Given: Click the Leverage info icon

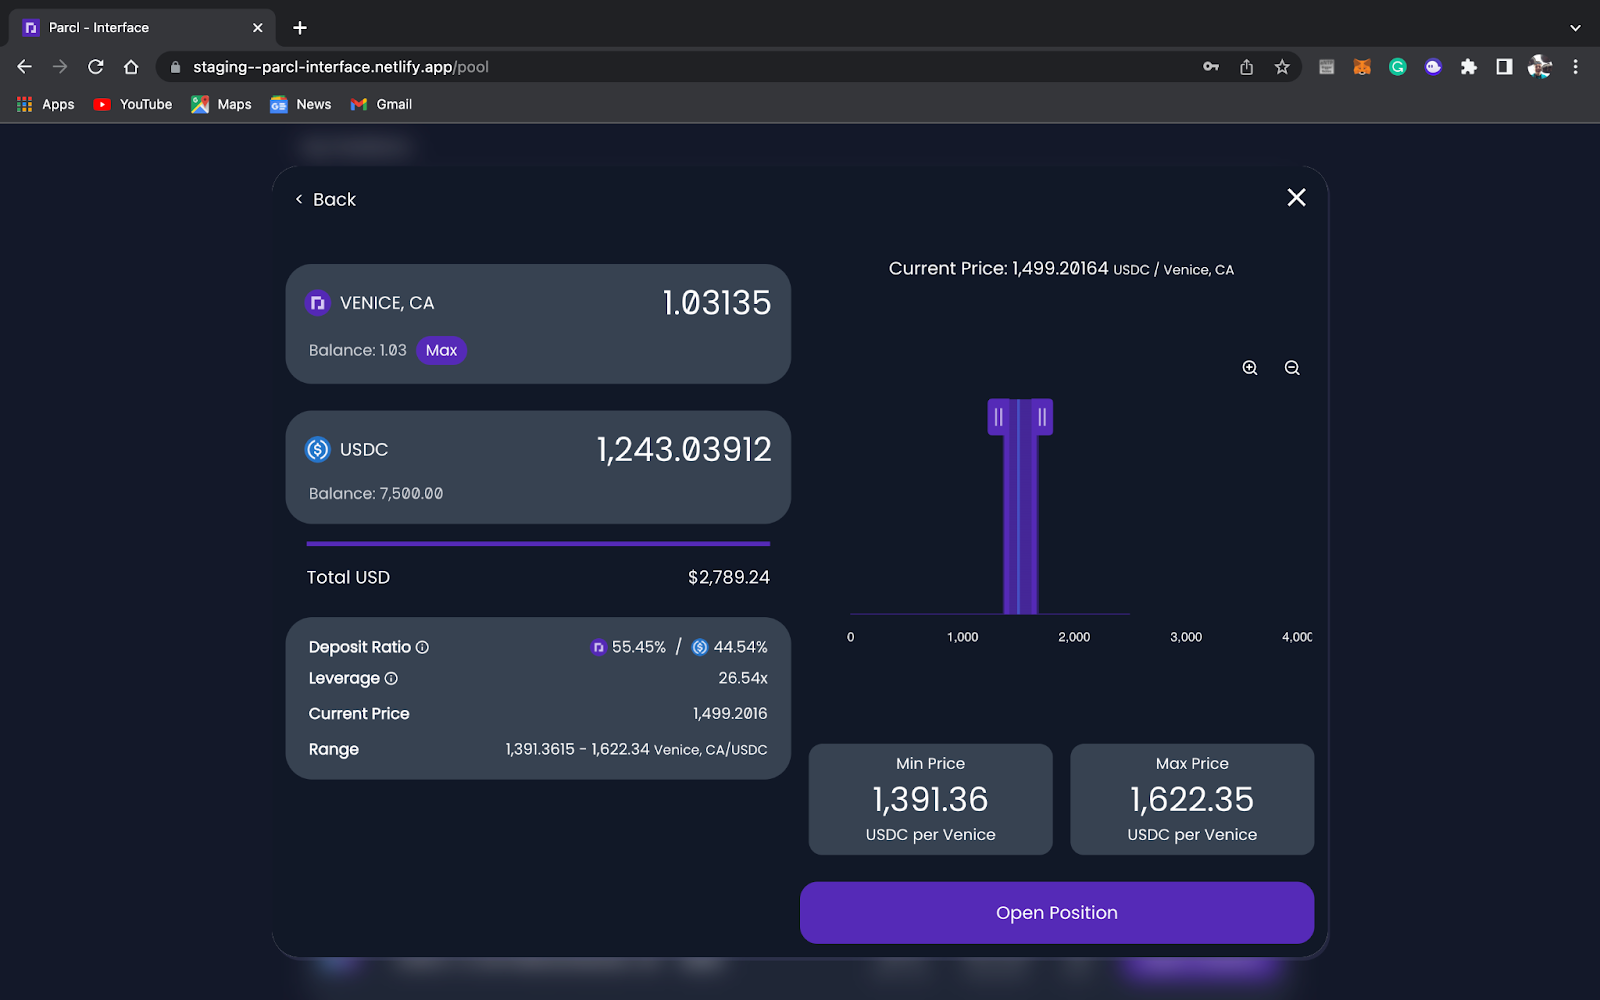Looking at the screenshot, I should point(391,678).
